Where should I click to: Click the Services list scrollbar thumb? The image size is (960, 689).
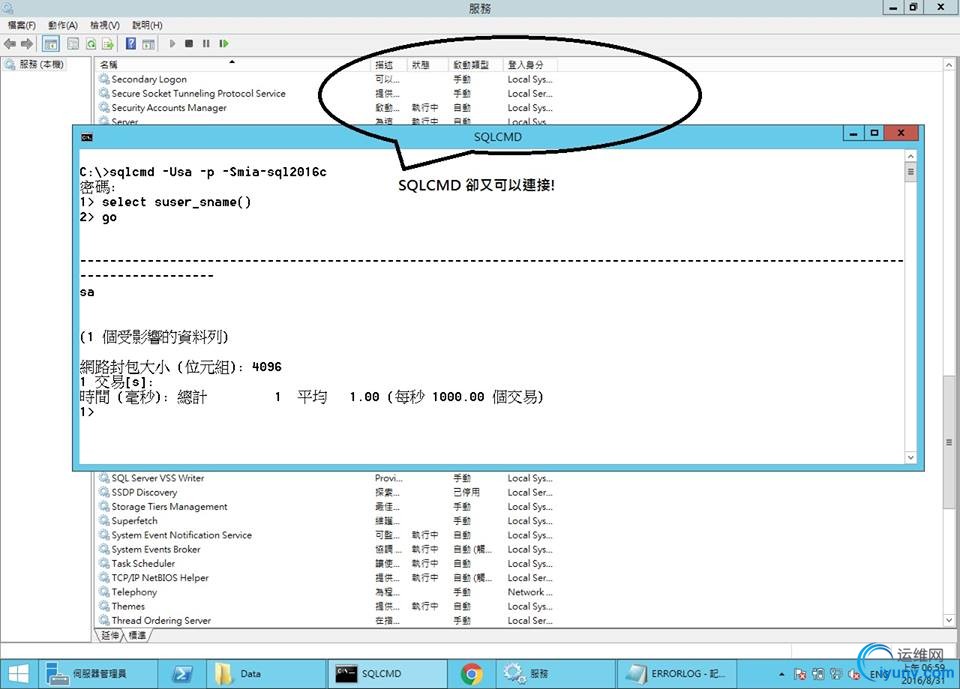point(948,442)
